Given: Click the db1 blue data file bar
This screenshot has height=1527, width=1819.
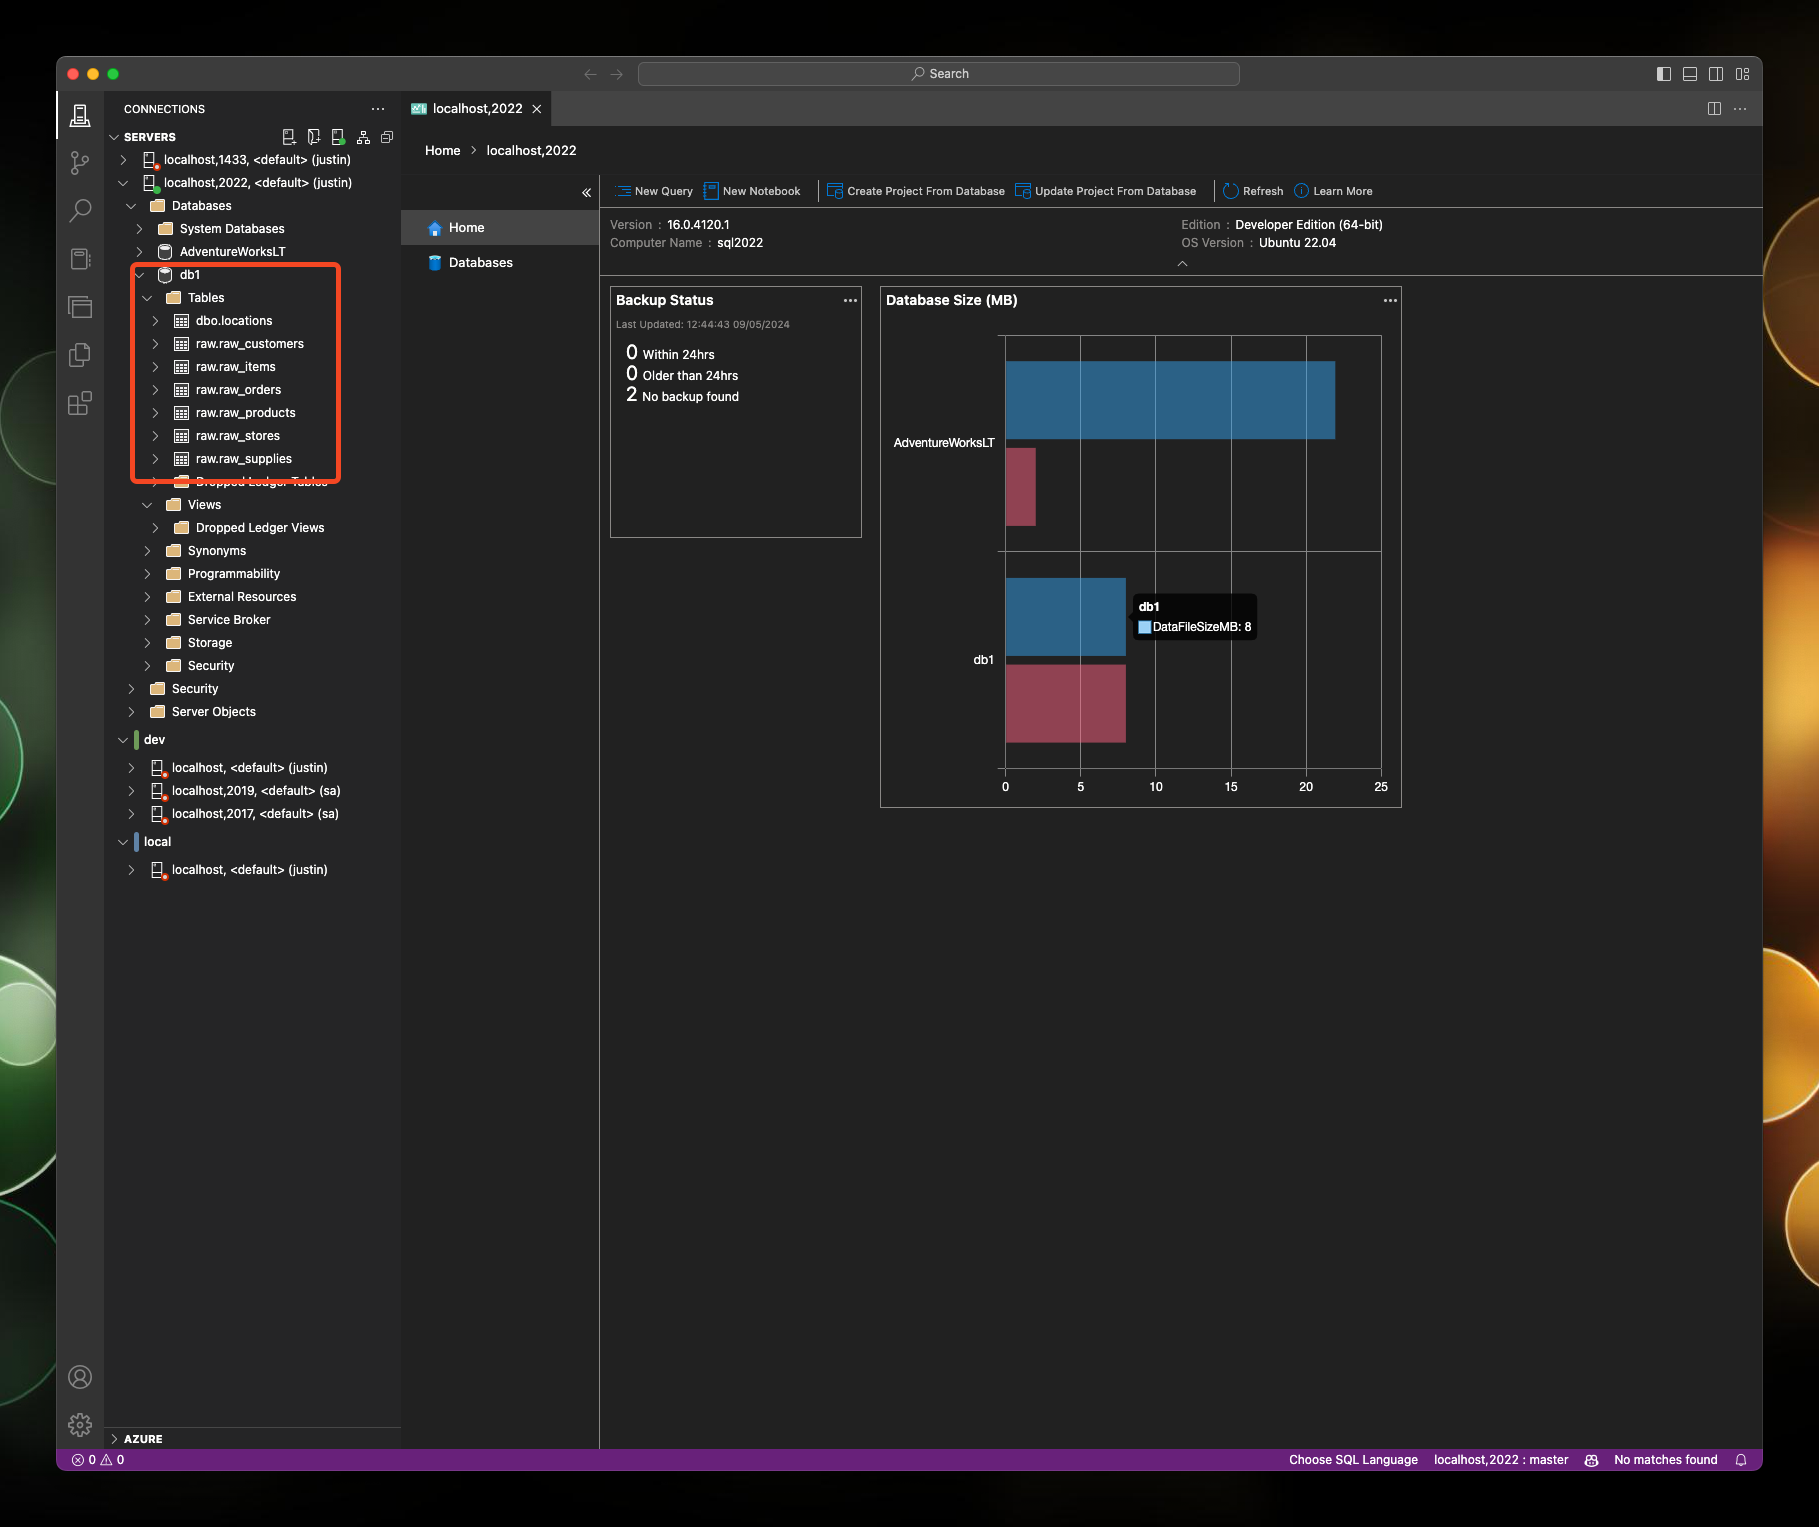Looking at the screenshot, I should [1065, 617].
